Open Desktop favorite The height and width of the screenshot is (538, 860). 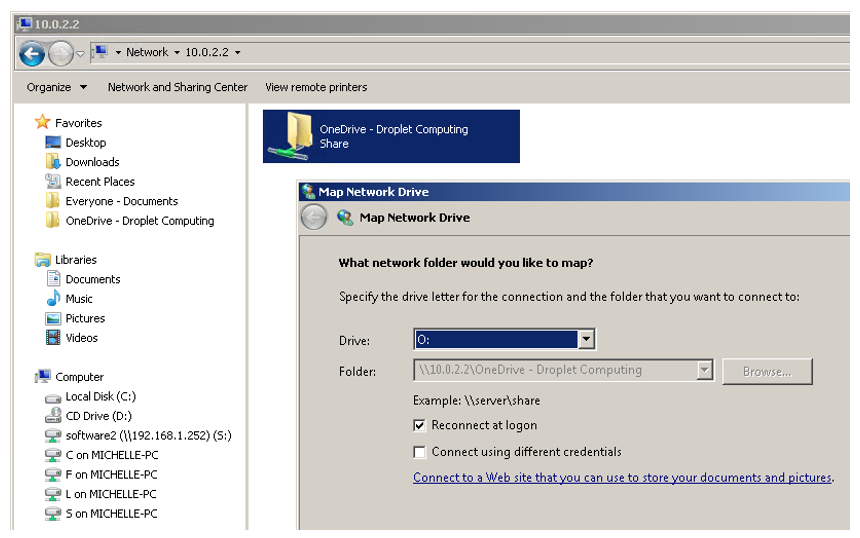click(x=86, y=143)
